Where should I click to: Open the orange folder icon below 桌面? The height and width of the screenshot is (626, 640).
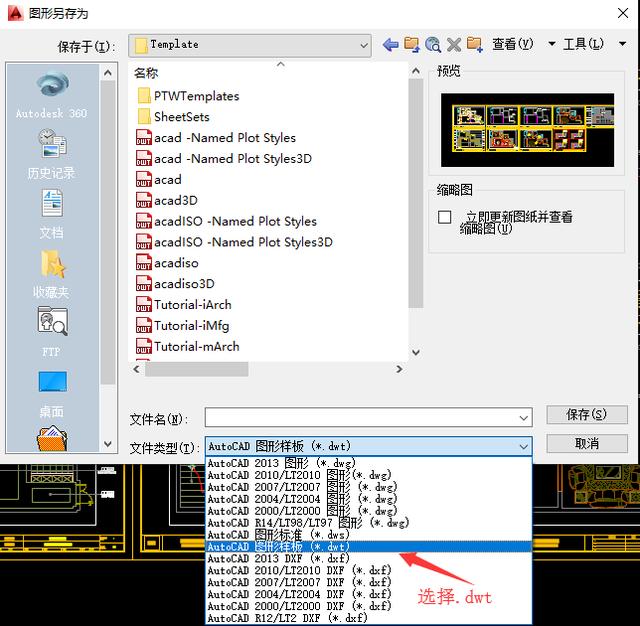pyautogui.click(x=52, y=438)
